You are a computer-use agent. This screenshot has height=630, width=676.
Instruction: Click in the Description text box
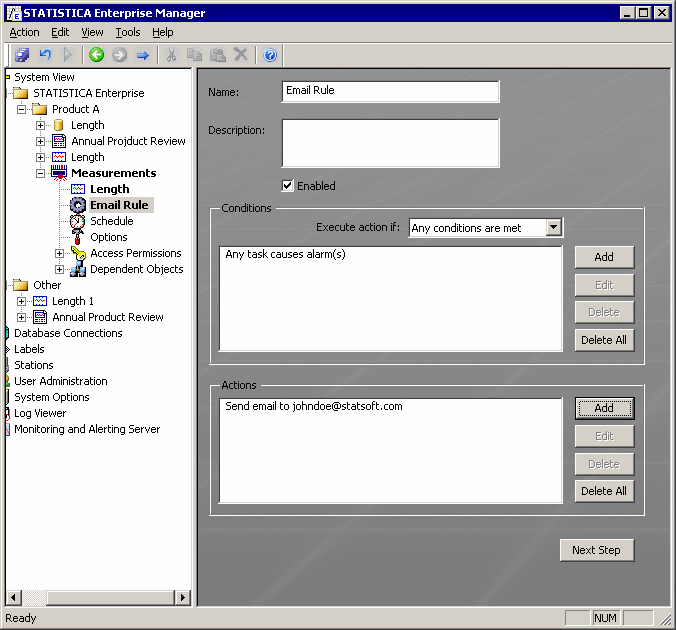(390, 143)
